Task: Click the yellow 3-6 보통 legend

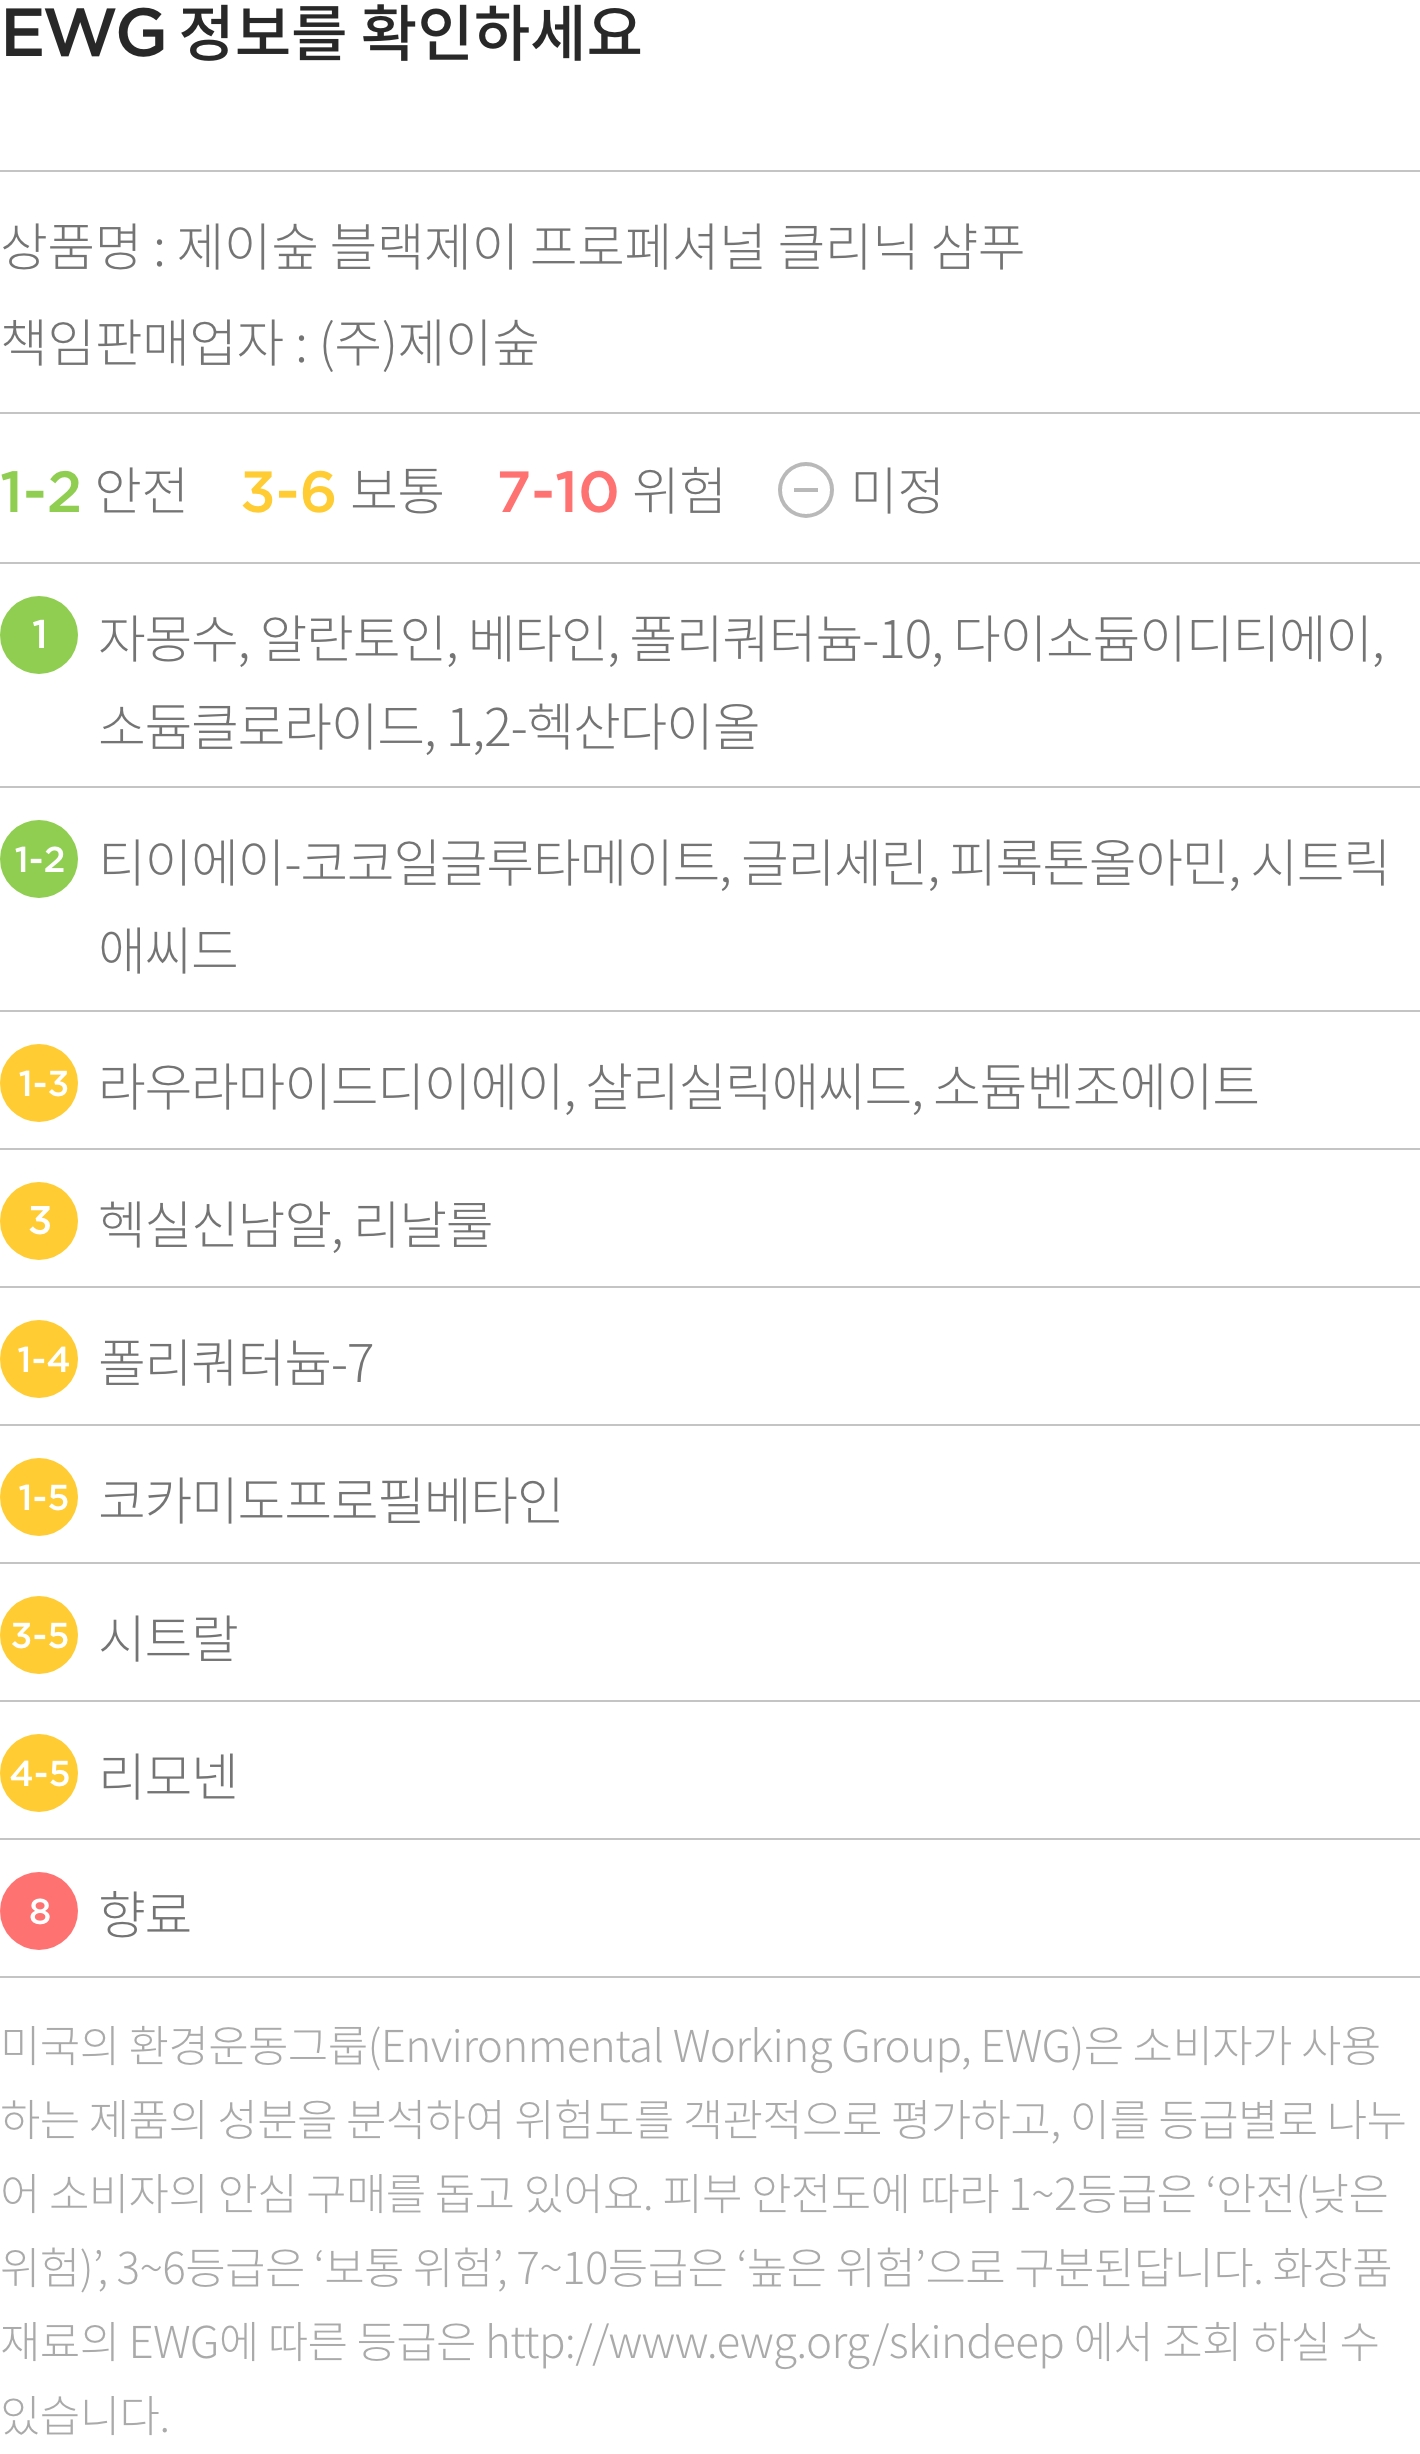Action: click(x=342, y=491)
